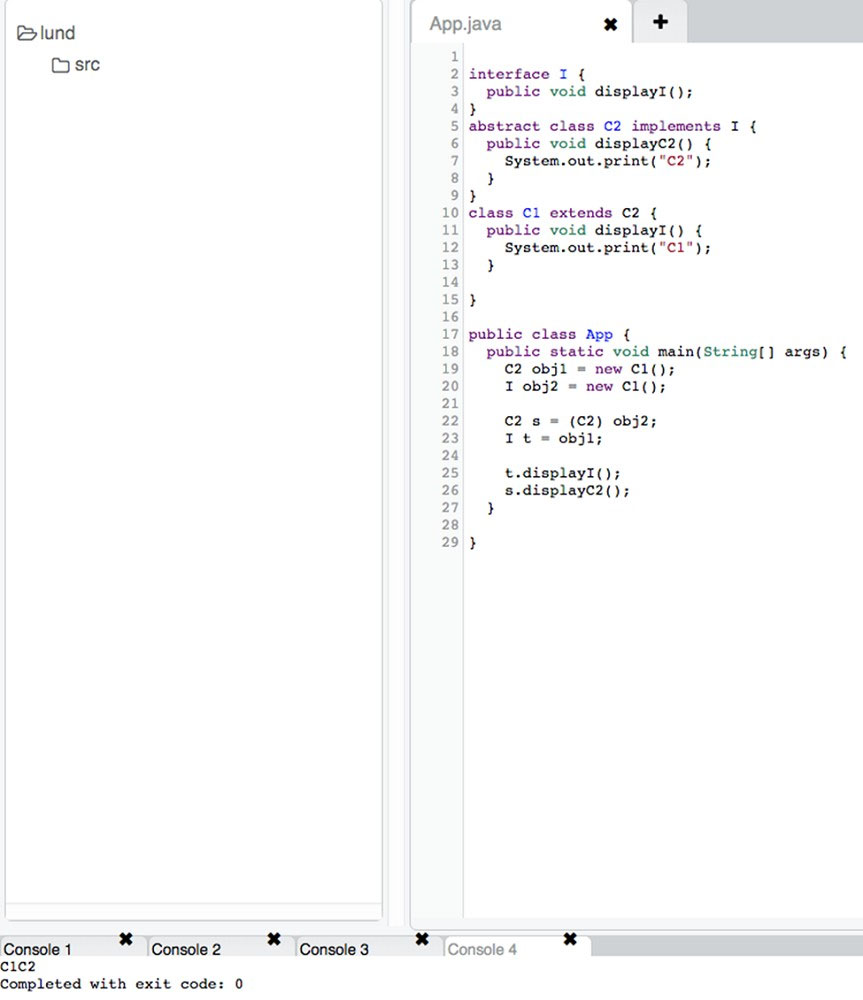The height and width of the screenshot is (1000, 863).
Task: Click the 'public void displayI() {' line
Action: [594, 230]
